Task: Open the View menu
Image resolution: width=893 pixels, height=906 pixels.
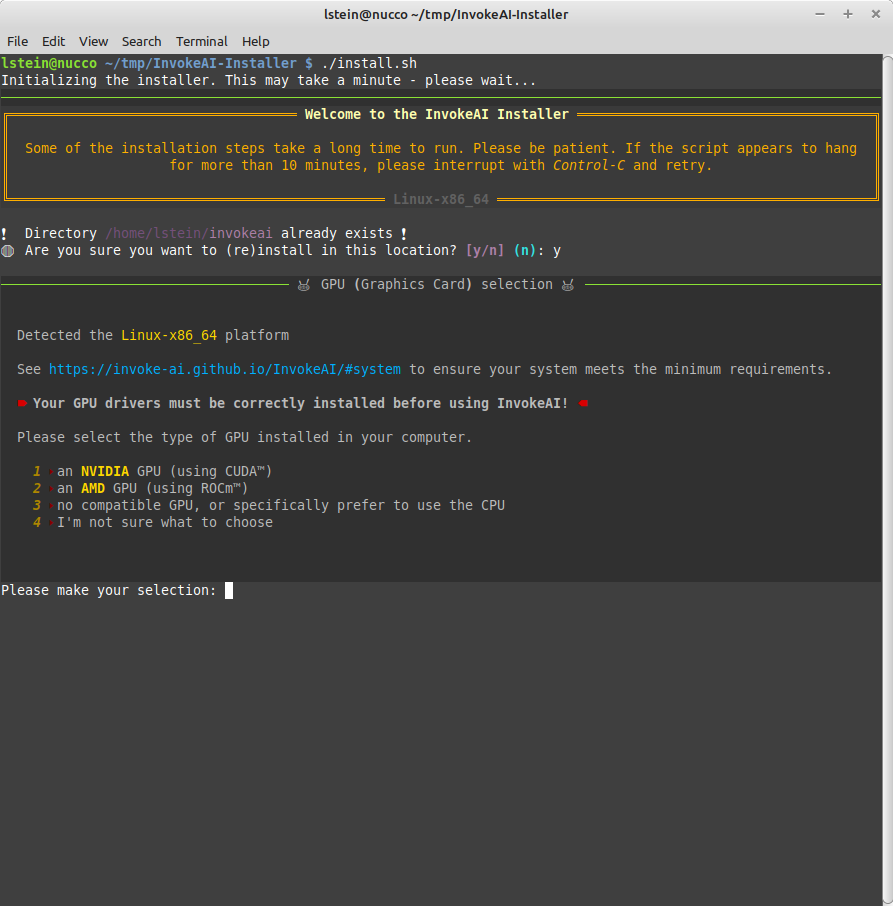Action: 93,41
